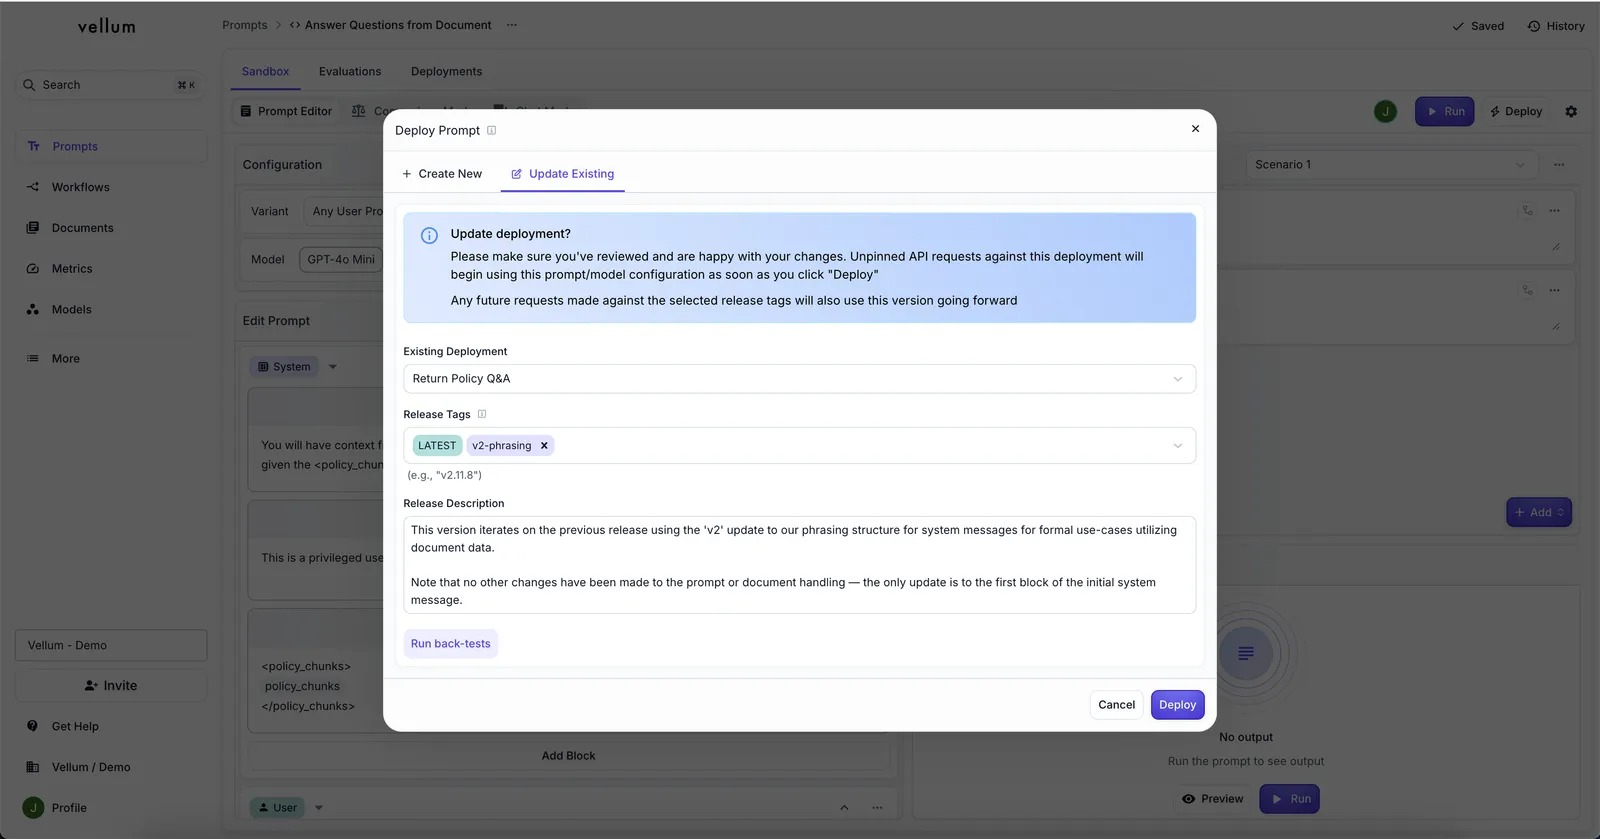Close the Deploy Prompt dialog
The height and width of the screenshot is (839, 1600).
[x=1195, y=129]
